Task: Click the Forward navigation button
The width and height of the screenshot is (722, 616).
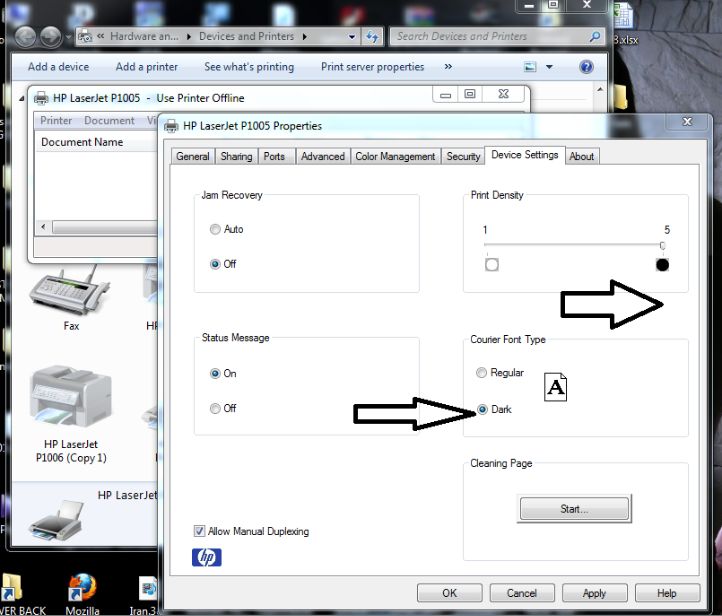Action: [x=51, y=37]
